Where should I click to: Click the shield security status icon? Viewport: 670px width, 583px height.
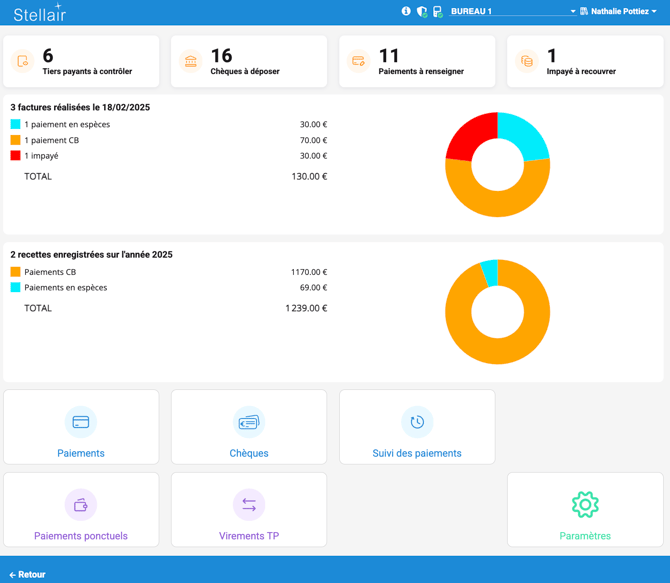(x=421, y=12)
